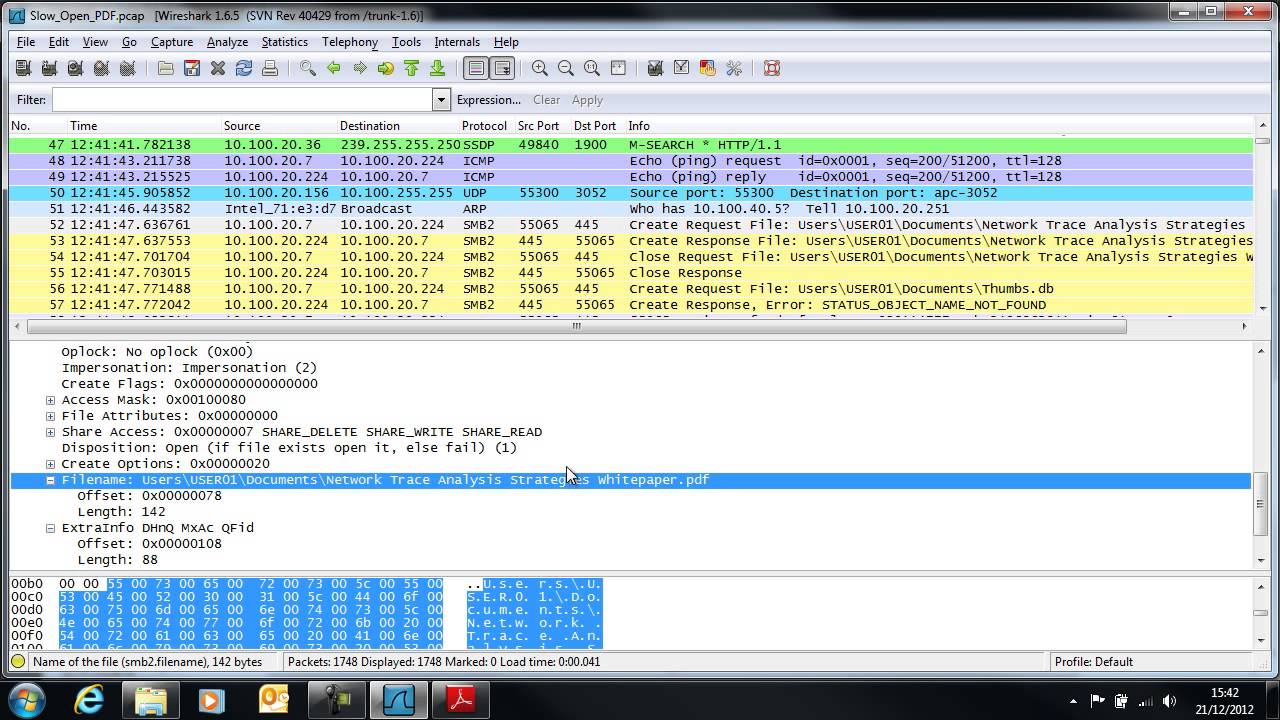Toggle auto scroll in live capture
The height and width of the screenshot is (720, 1280).
(x=502, y=68)
